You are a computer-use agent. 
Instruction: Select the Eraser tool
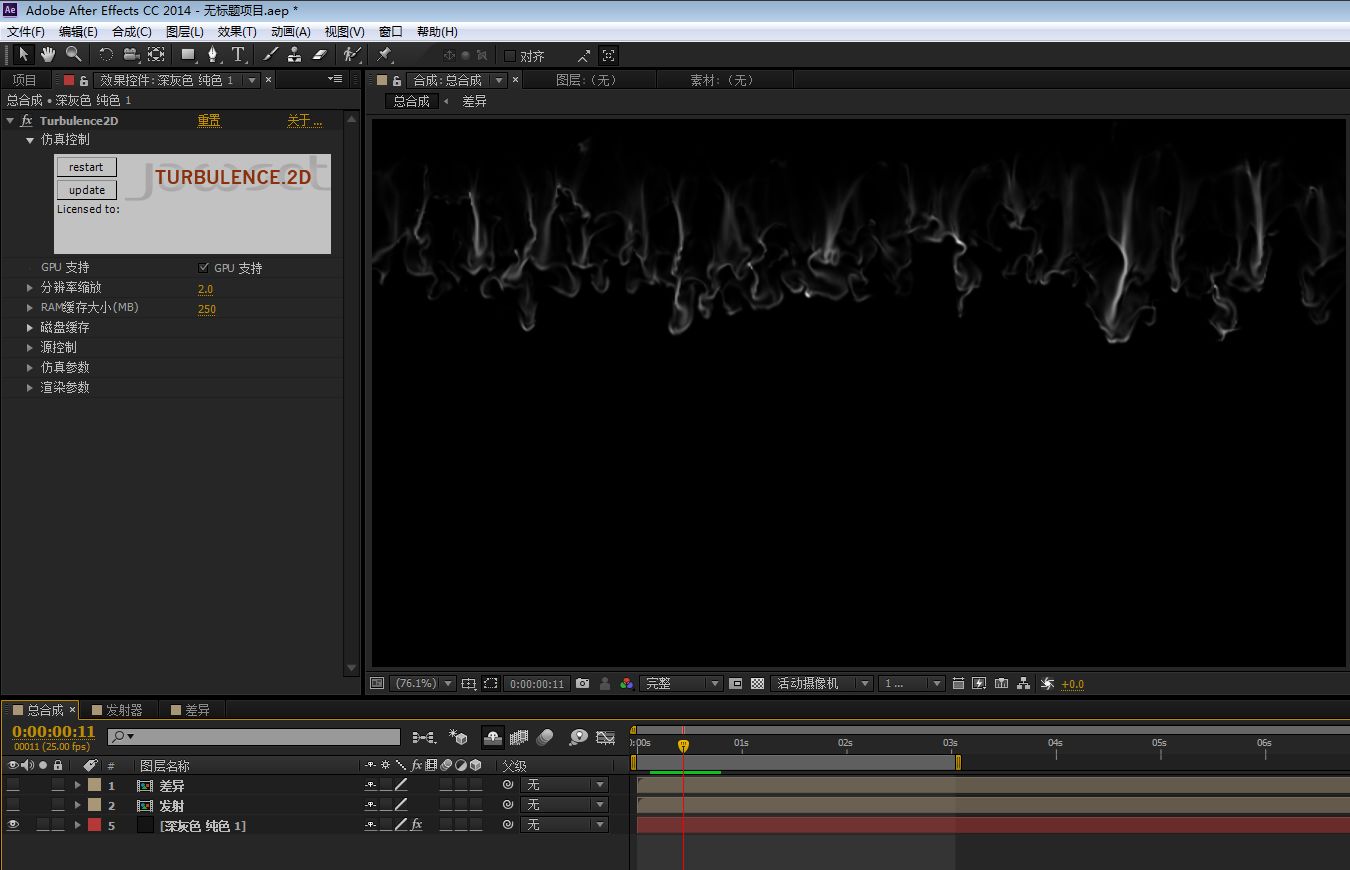tap(320, 55)
